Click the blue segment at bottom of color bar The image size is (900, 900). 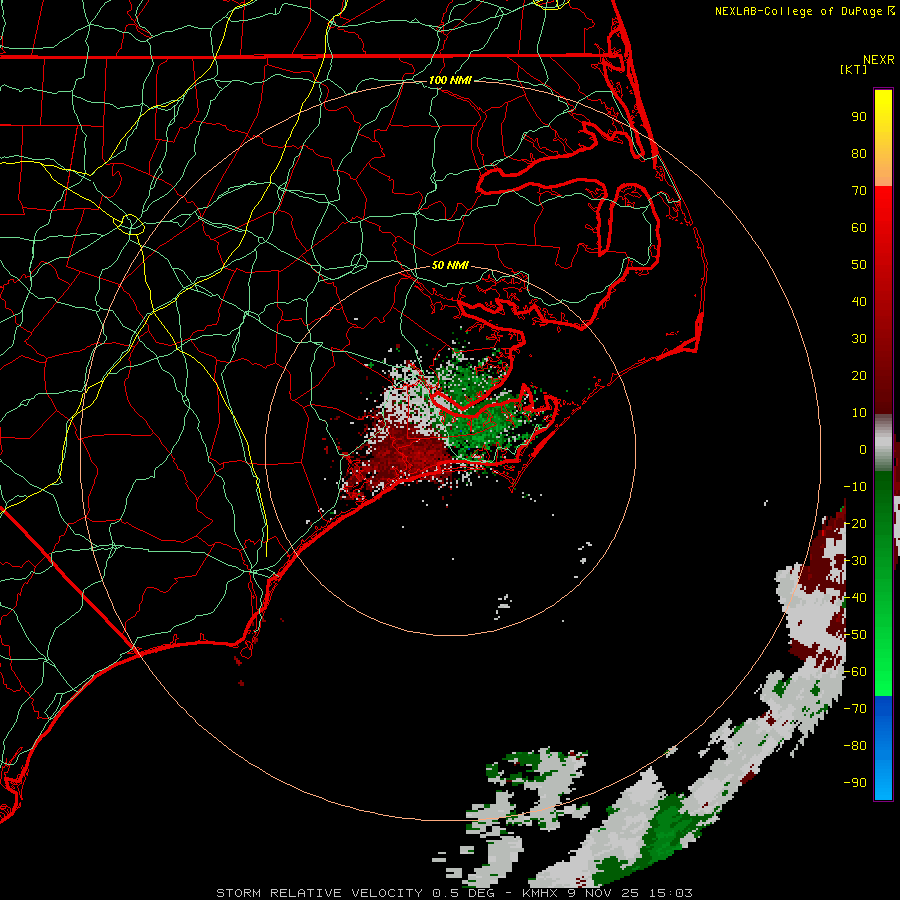coord(883,748)
